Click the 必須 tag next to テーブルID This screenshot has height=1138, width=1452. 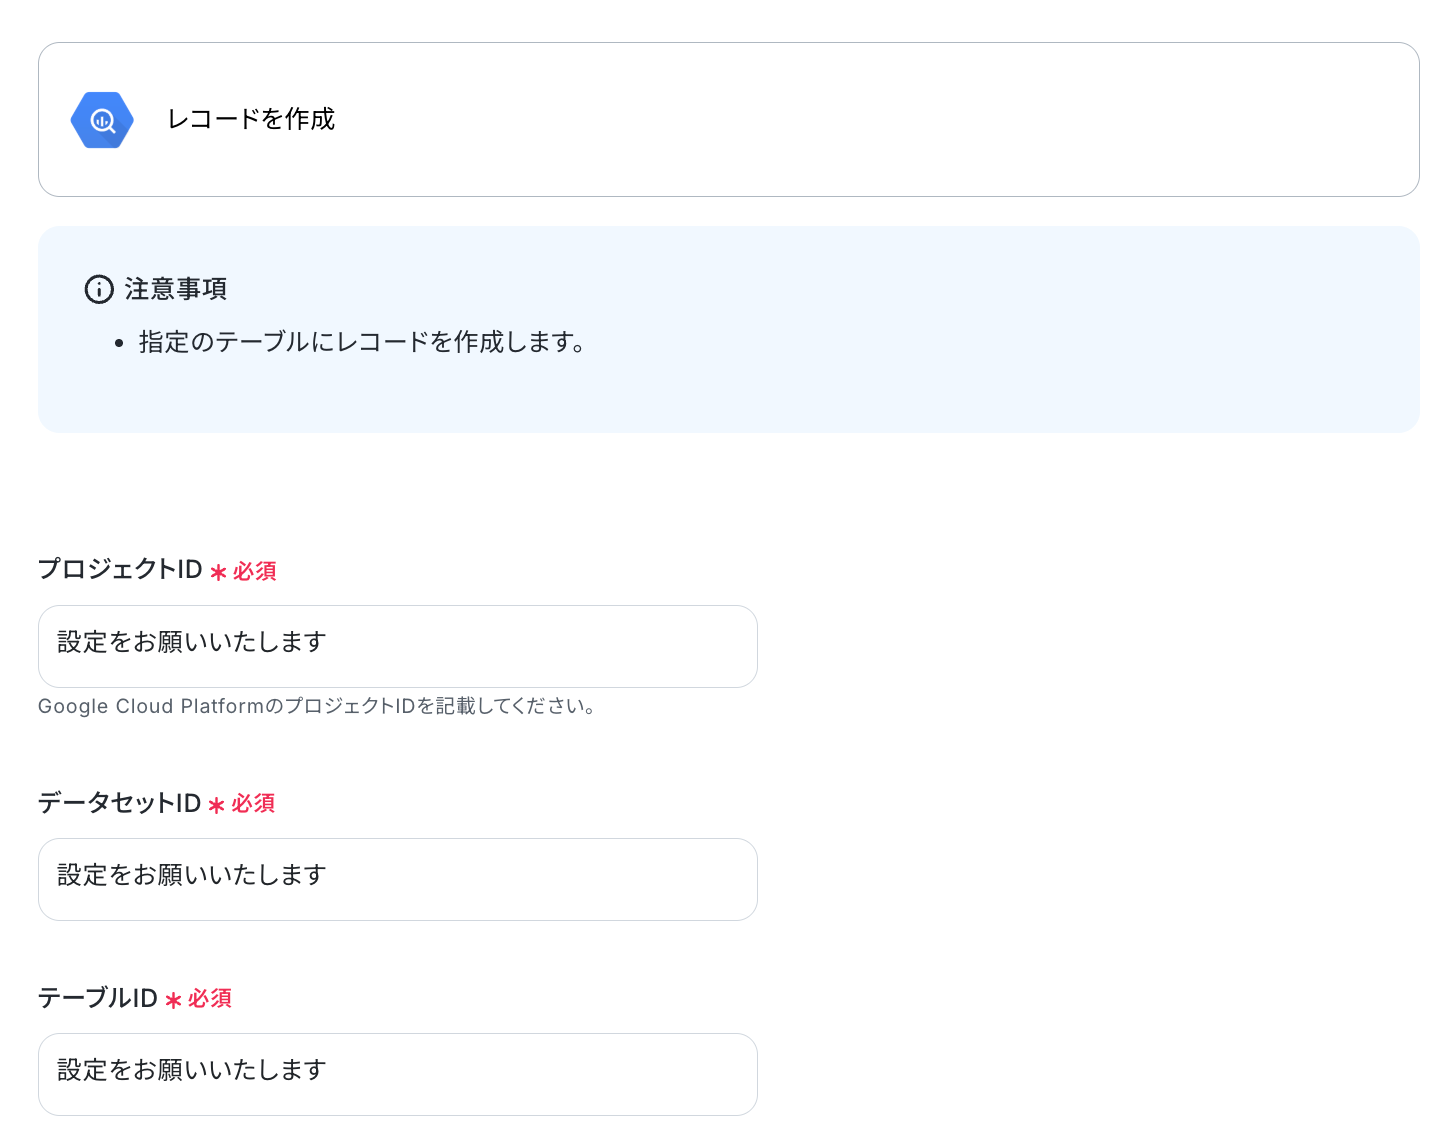(210, 999)
